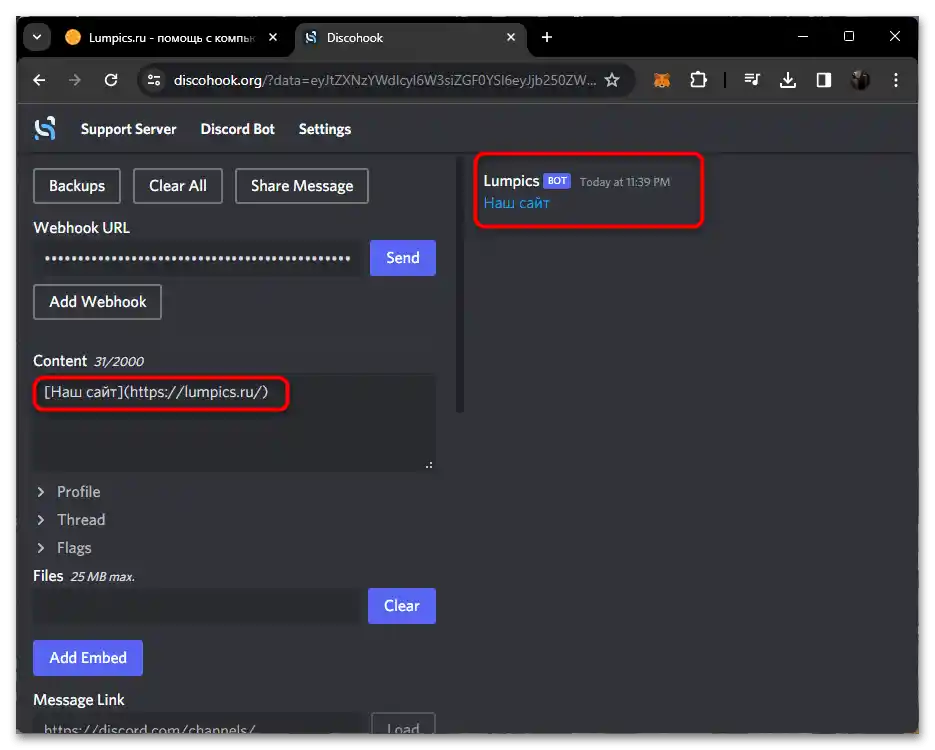935x750 pixels.
Task: Click inside the Content text area
Action: click(x=234, y=423)
